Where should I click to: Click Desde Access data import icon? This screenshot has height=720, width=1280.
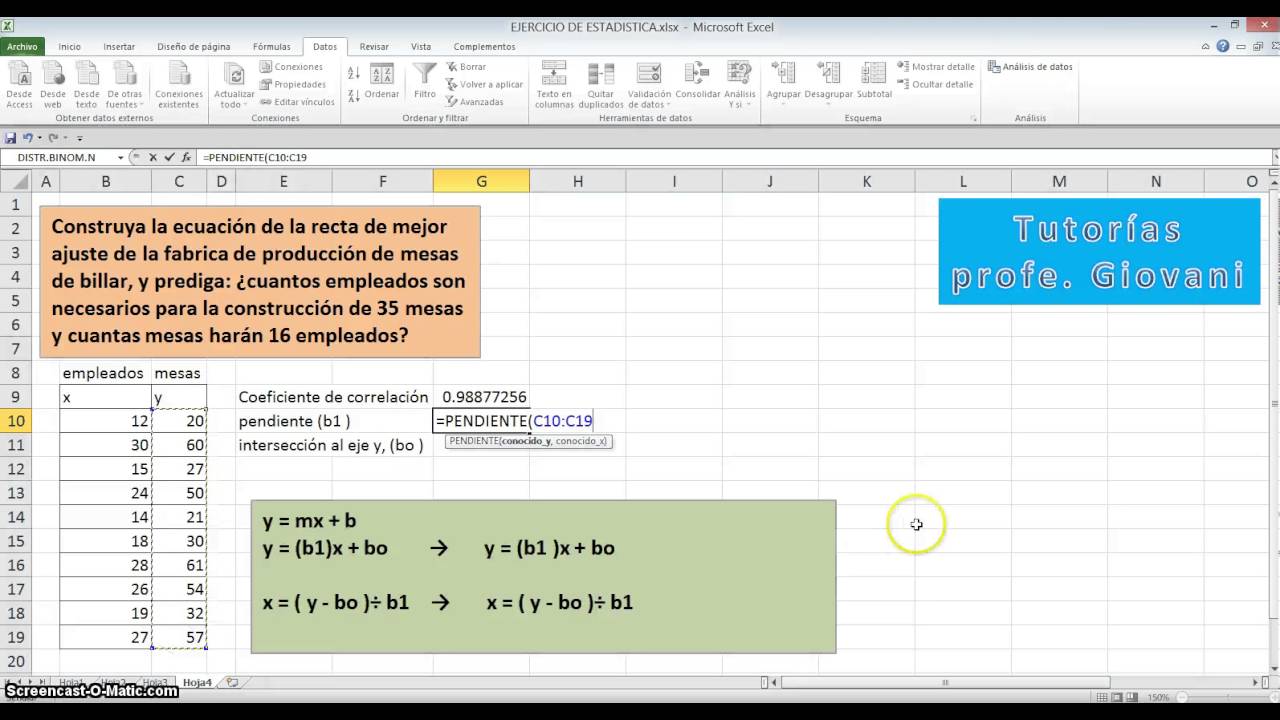point(20,85)
